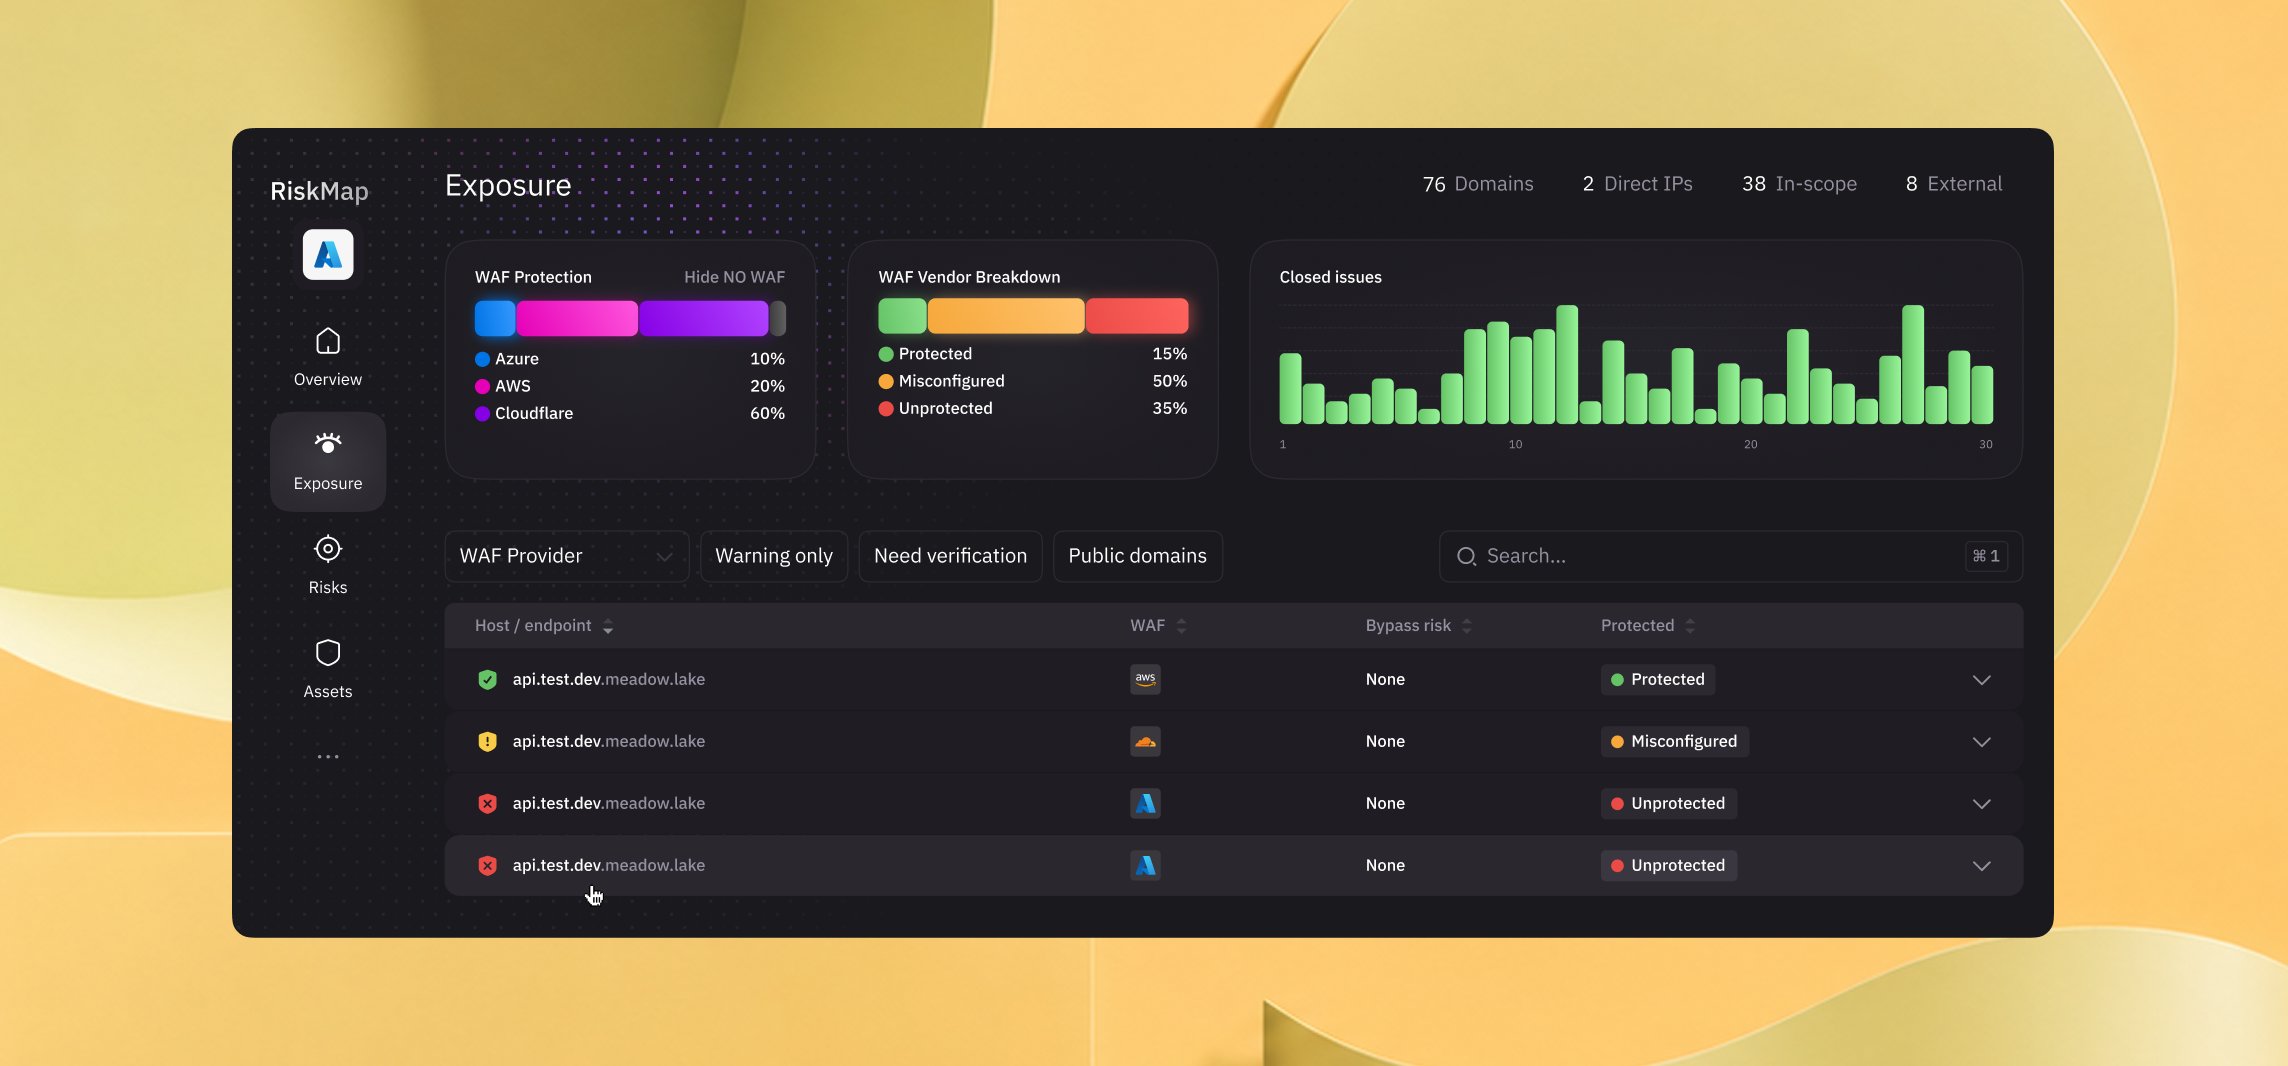Open the WAF Provider dropdown
The width and height of the screenshot is (2288, 1066).
point(566,556)
